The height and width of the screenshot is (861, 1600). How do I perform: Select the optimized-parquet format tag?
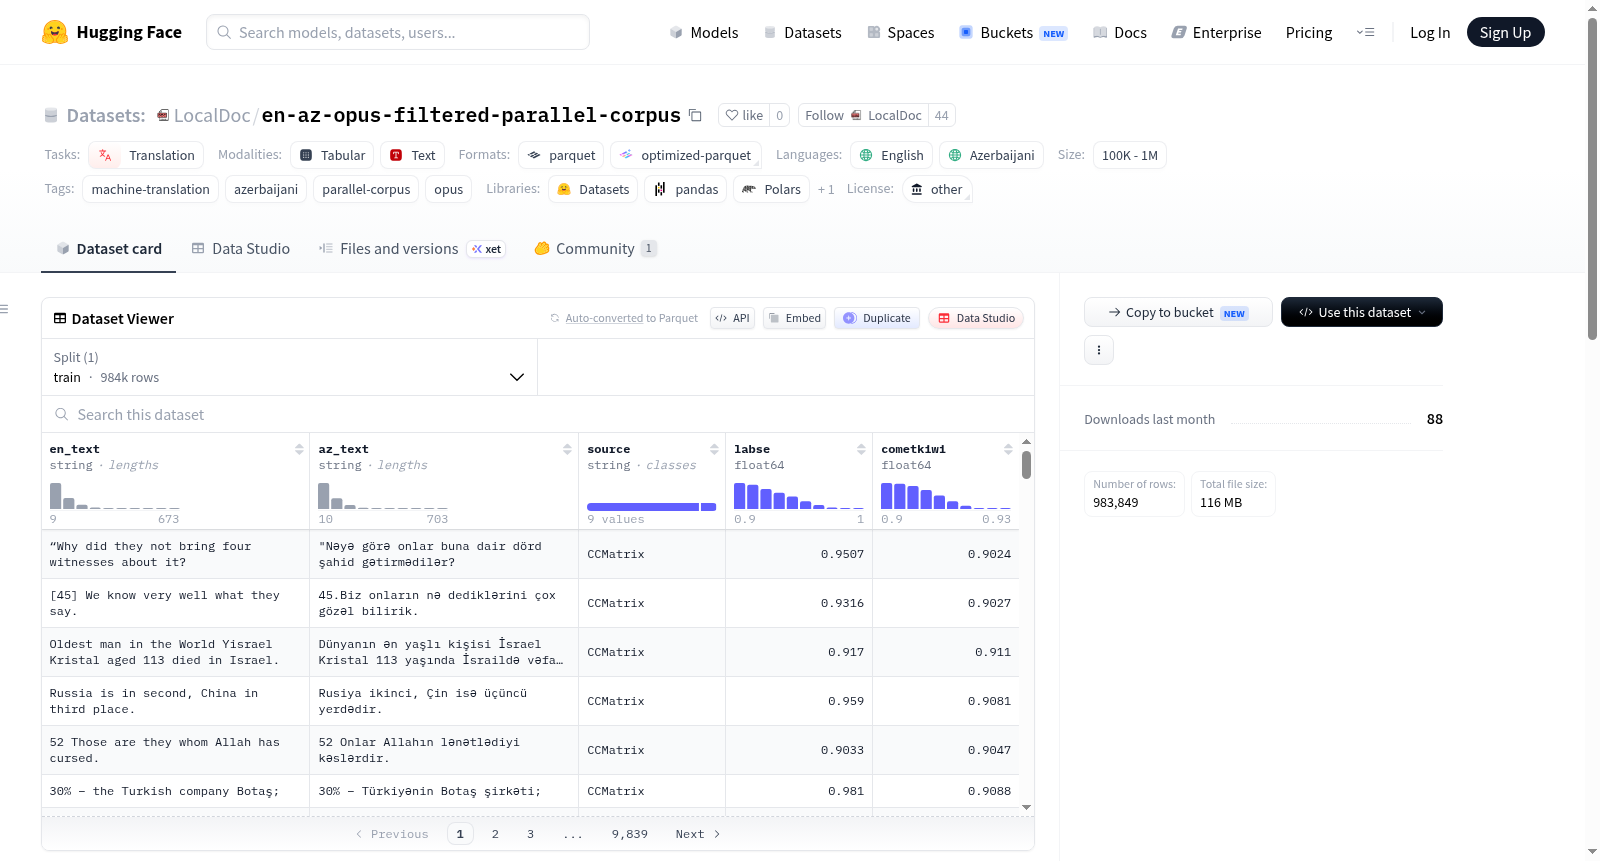(686, 155)
